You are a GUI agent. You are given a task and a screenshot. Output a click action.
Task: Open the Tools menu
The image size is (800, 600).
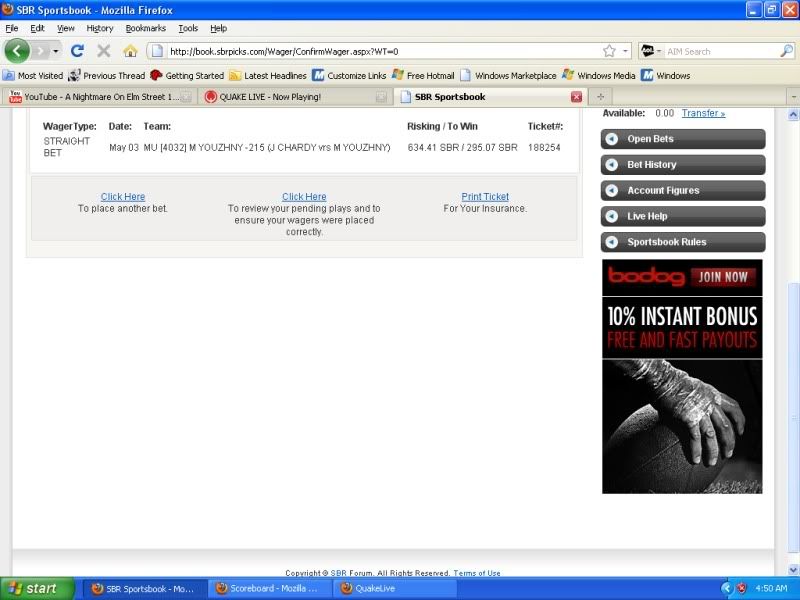tap(188, 28)
